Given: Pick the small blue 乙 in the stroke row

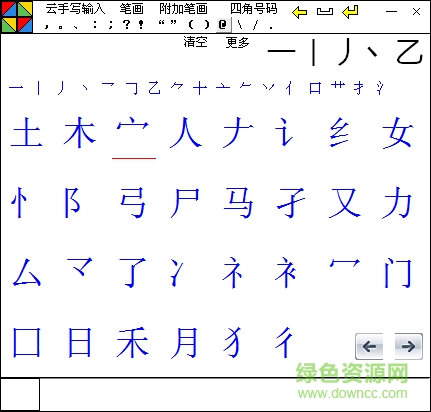Looking at the screenshot, I should tap(154, 88).
